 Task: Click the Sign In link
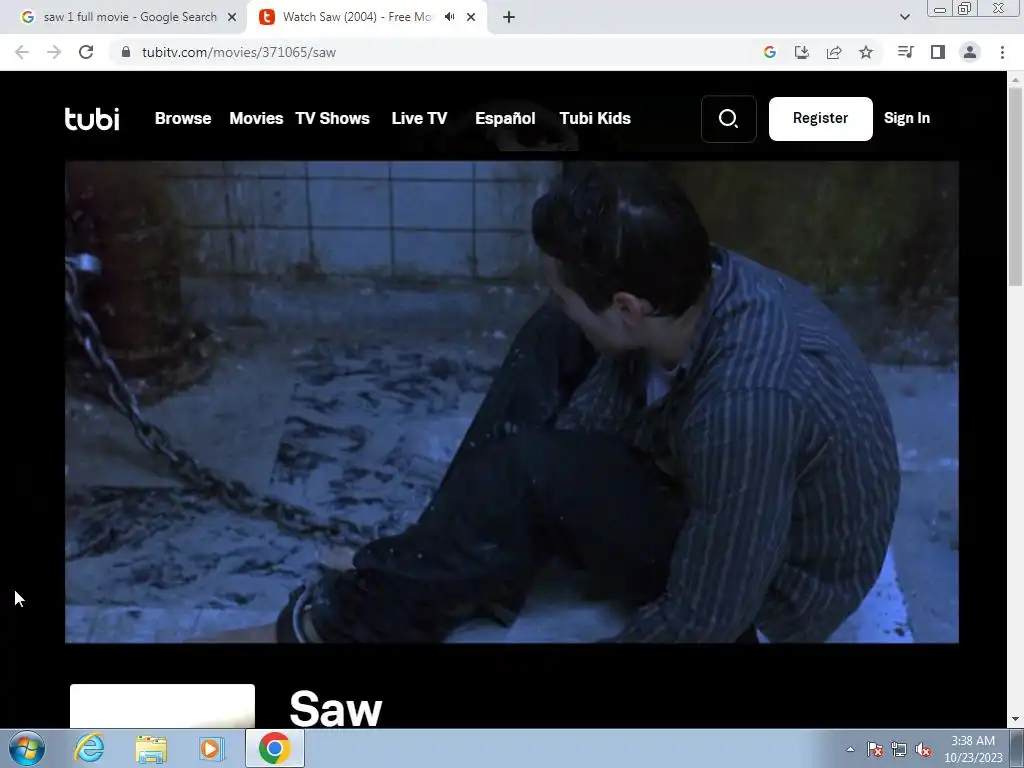point(906,118)
